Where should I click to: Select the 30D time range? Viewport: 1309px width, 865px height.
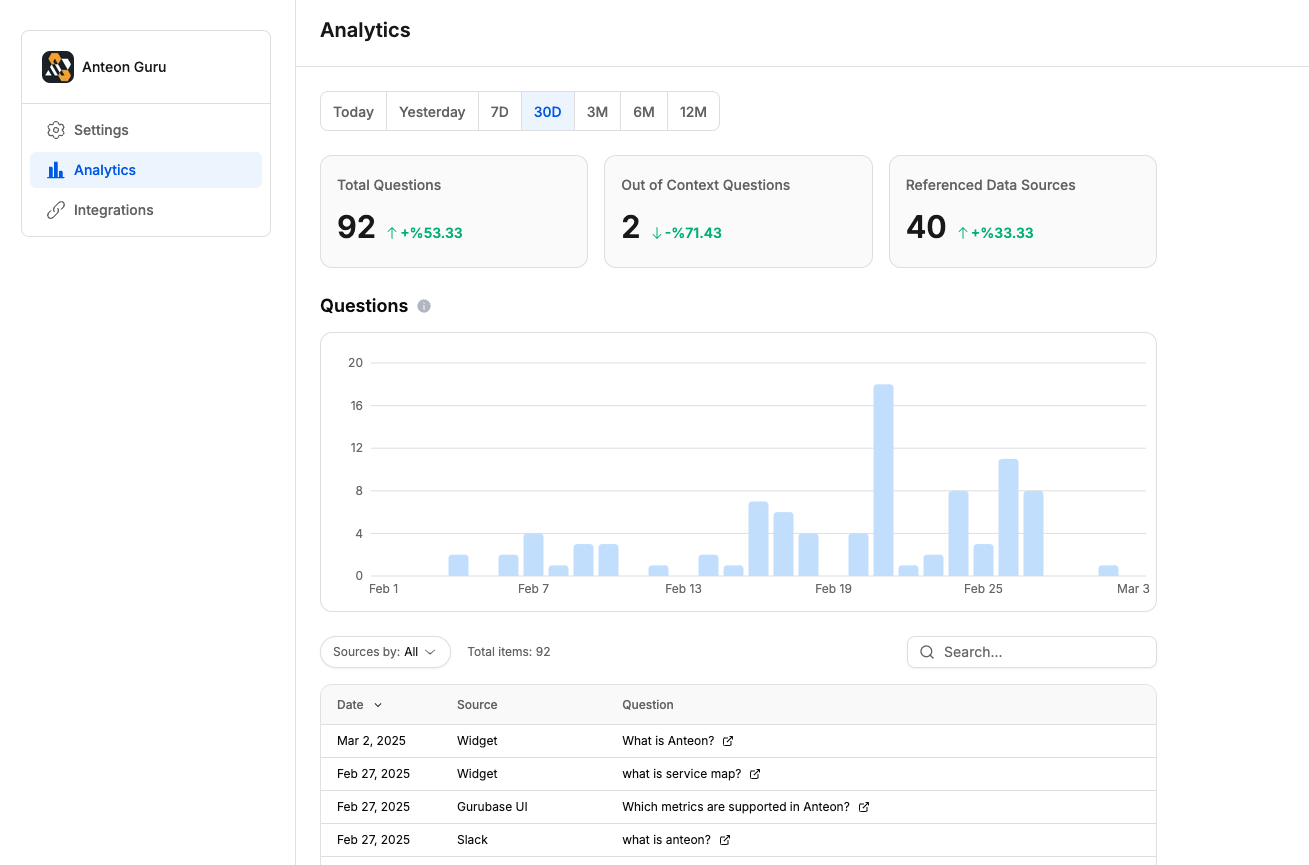pos(548,111)
